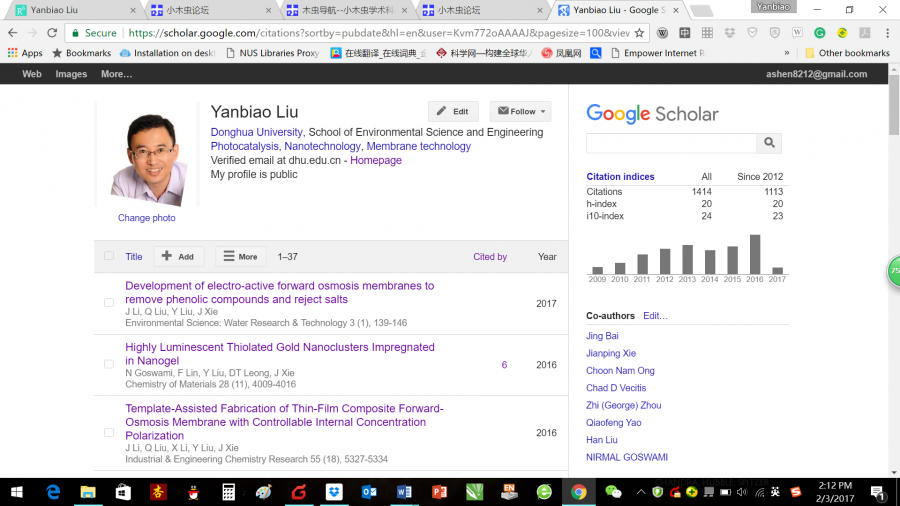Viewport: 900px width, 506px height.
Task: Open the Photocatalysis interest link
Action: [244, 146]
